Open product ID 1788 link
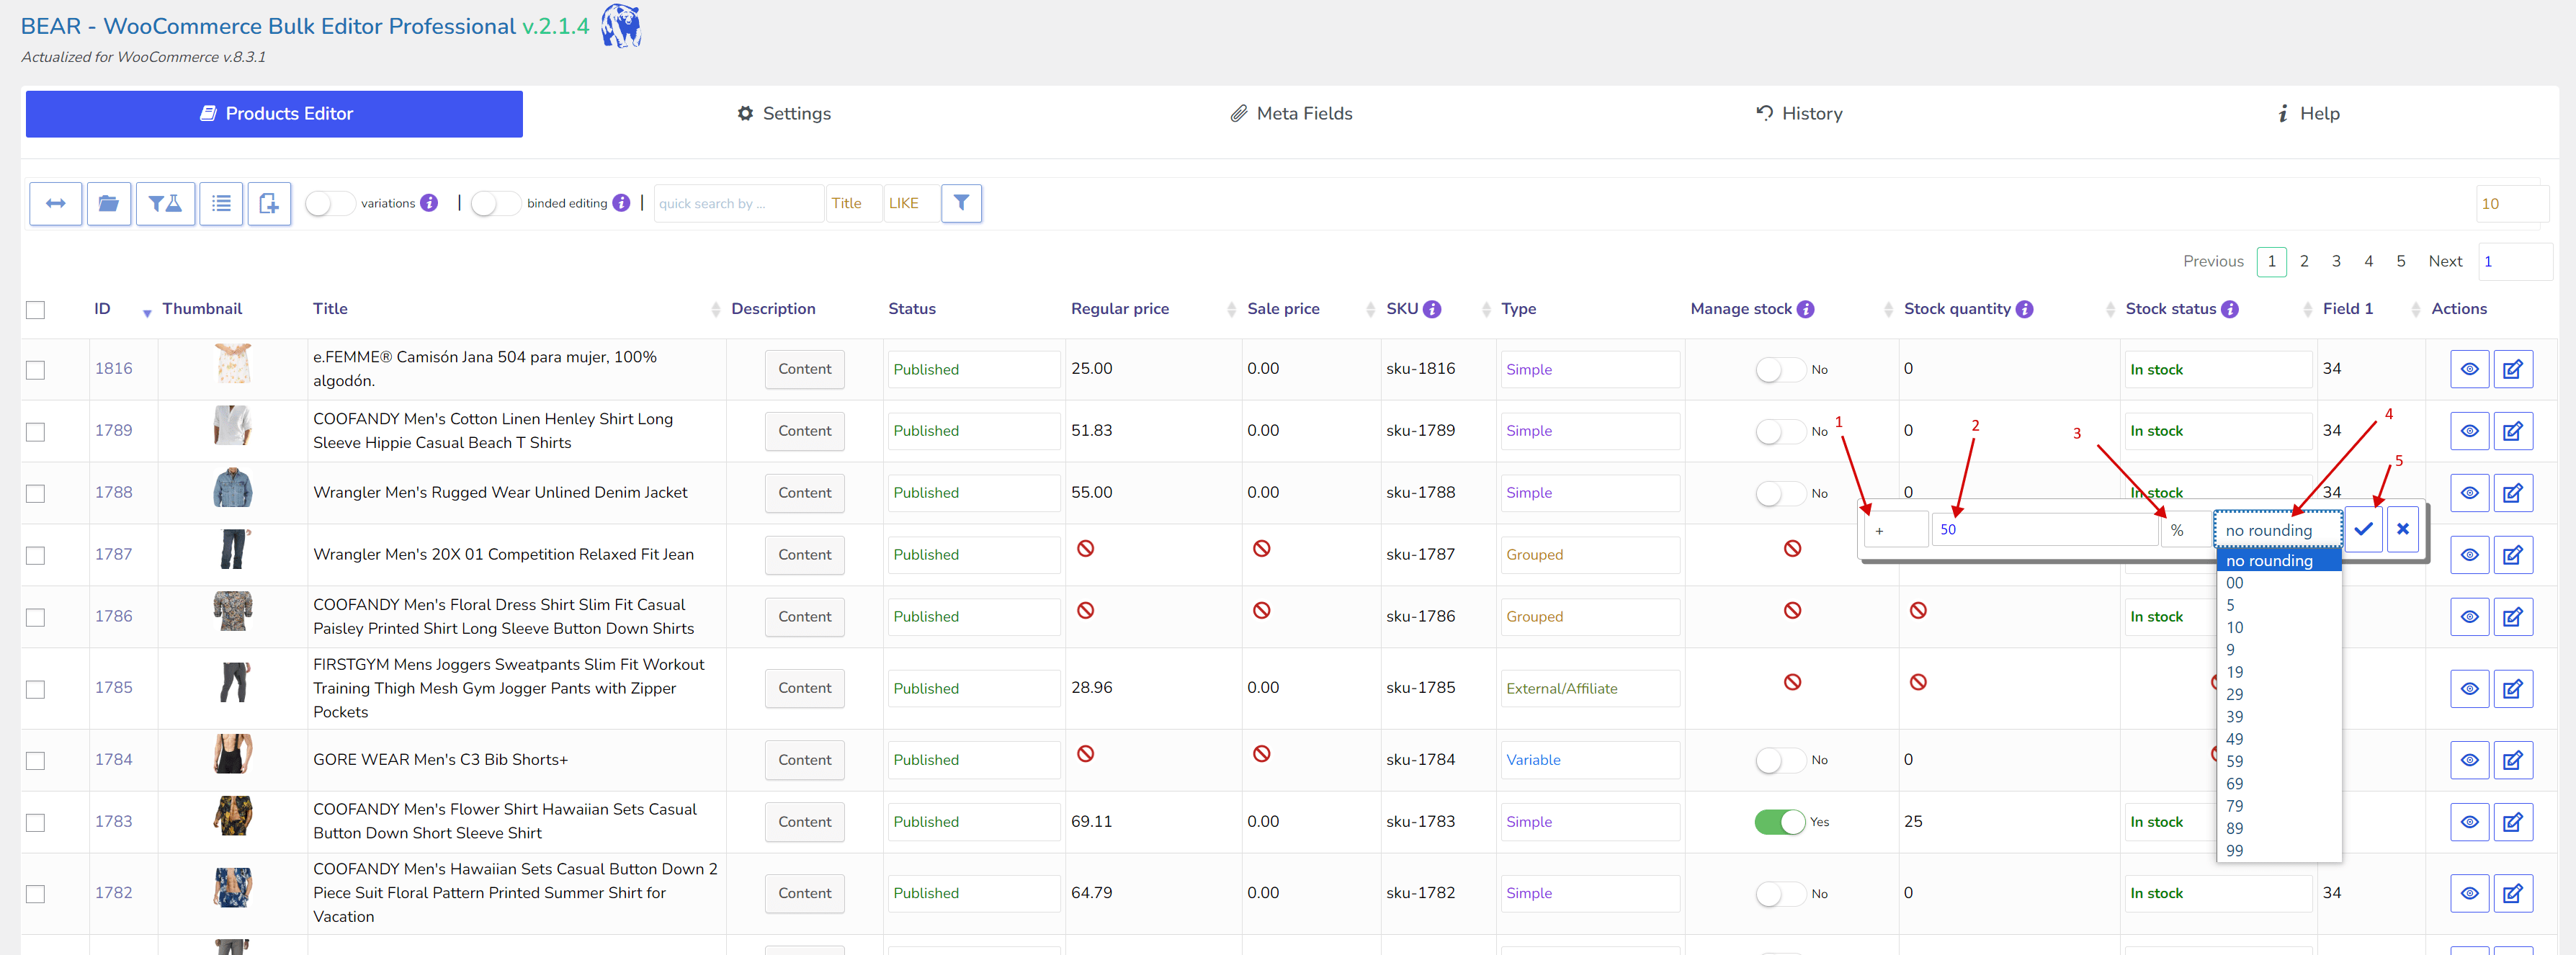Screen dimensions: 2576x955 point(113,492)
